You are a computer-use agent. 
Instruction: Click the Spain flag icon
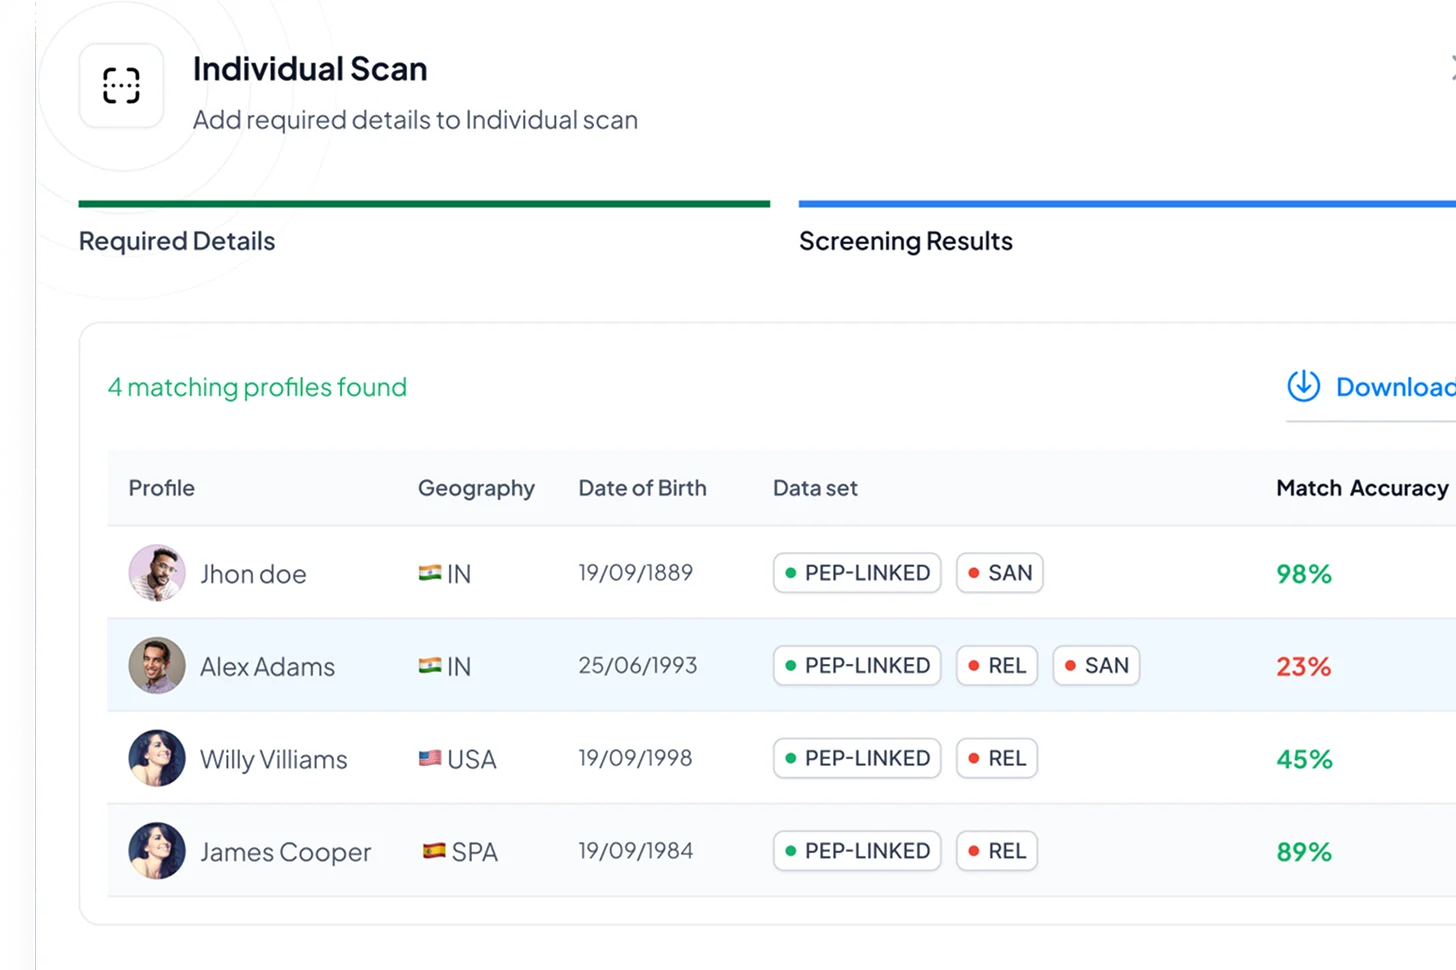[434, 851]
